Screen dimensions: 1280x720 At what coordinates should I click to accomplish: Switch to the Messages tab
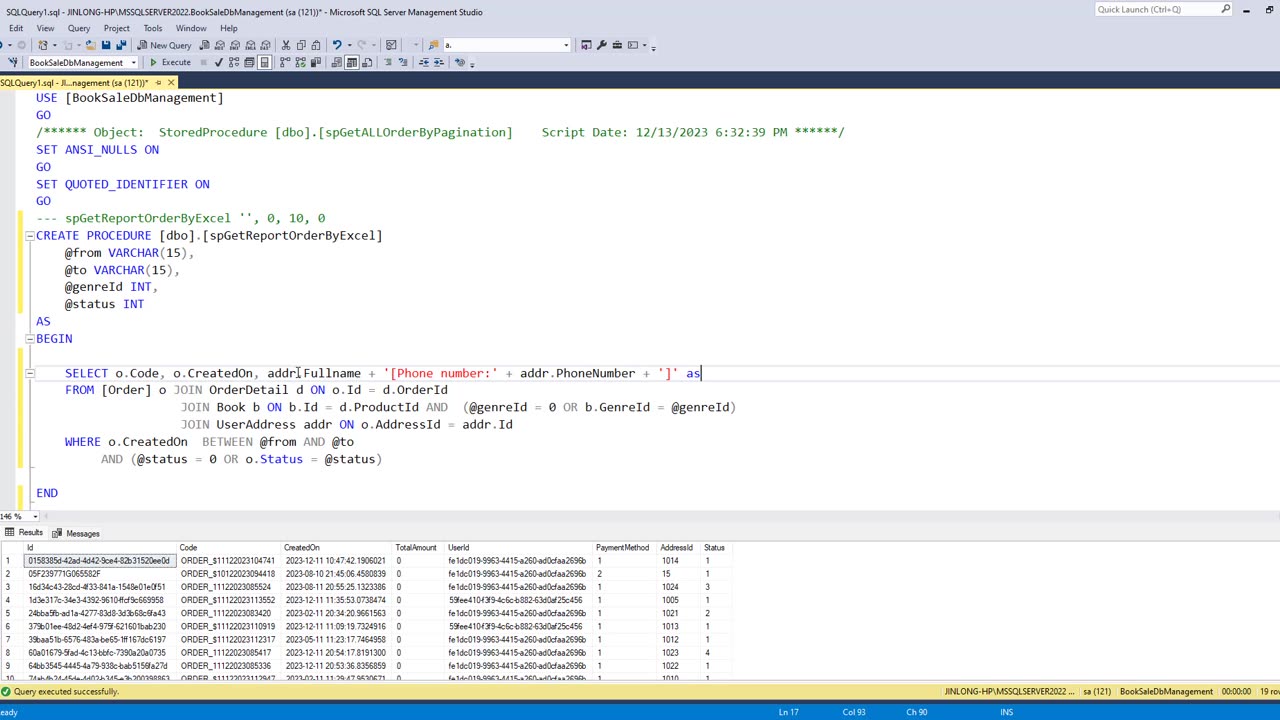pyautogui.click(x=76, y=533)
